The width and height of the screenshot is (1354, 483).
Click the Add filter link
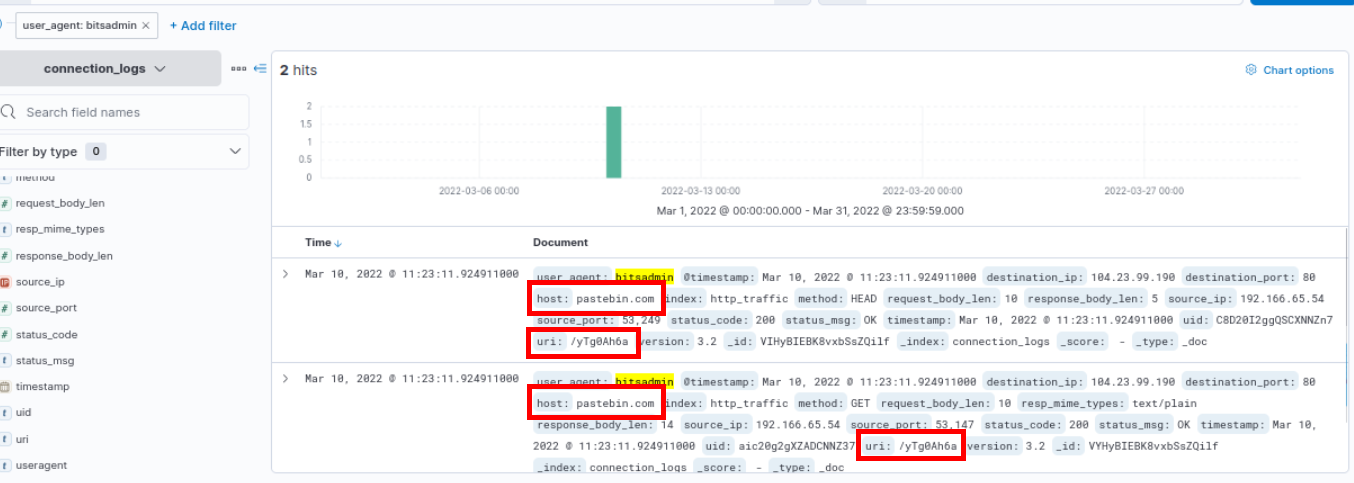pos(203,25)
